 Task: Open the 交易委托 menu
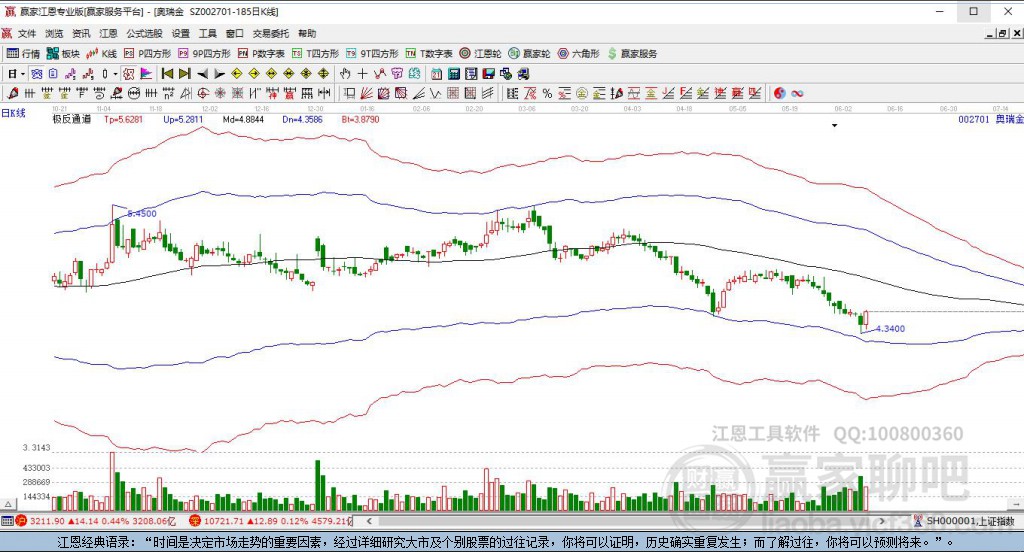pos(271,33)
